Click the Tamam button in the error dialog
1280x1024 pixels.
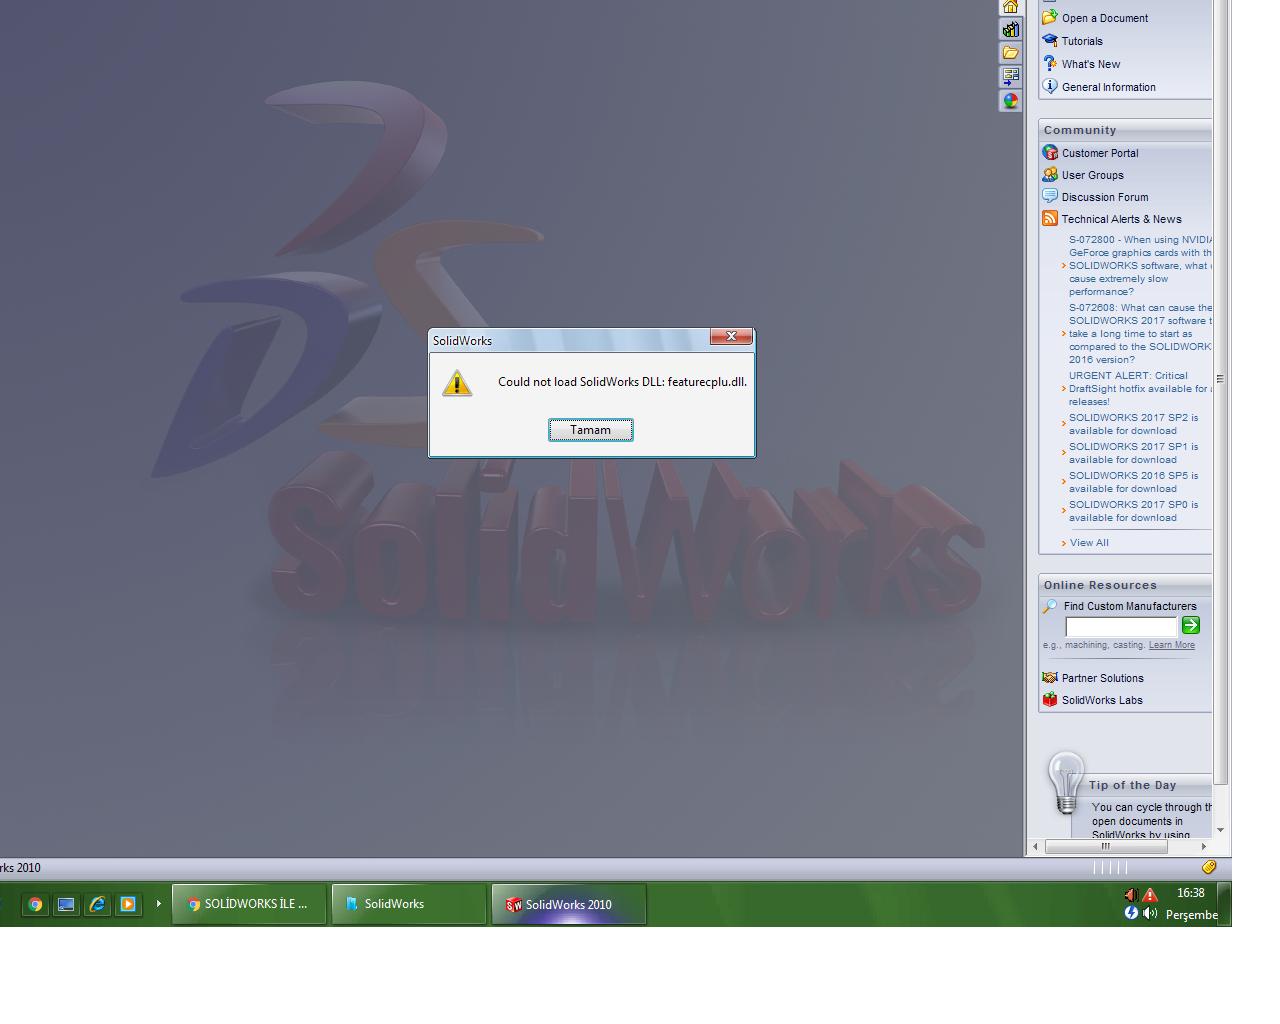(590, 430)
